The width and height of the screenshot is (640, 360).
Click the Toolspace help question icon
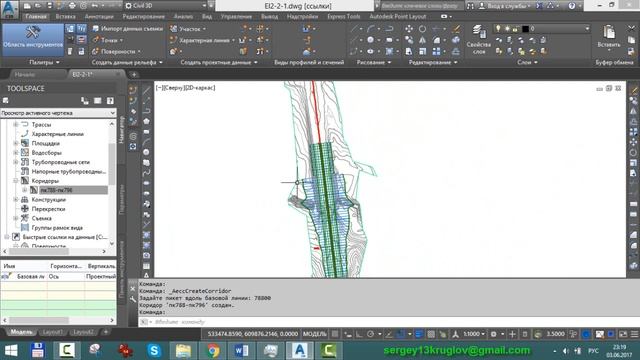(110, 100)
